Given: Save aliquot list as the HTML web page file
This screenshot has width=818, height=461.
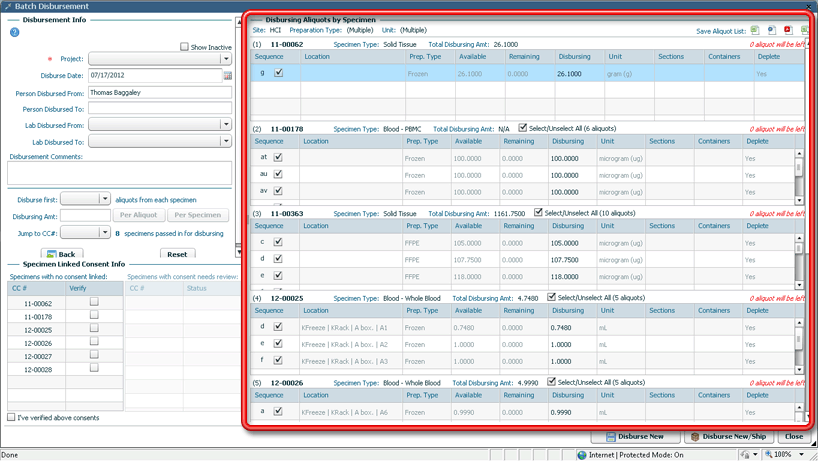Looking at the screenshot, I should click(772, 30).
